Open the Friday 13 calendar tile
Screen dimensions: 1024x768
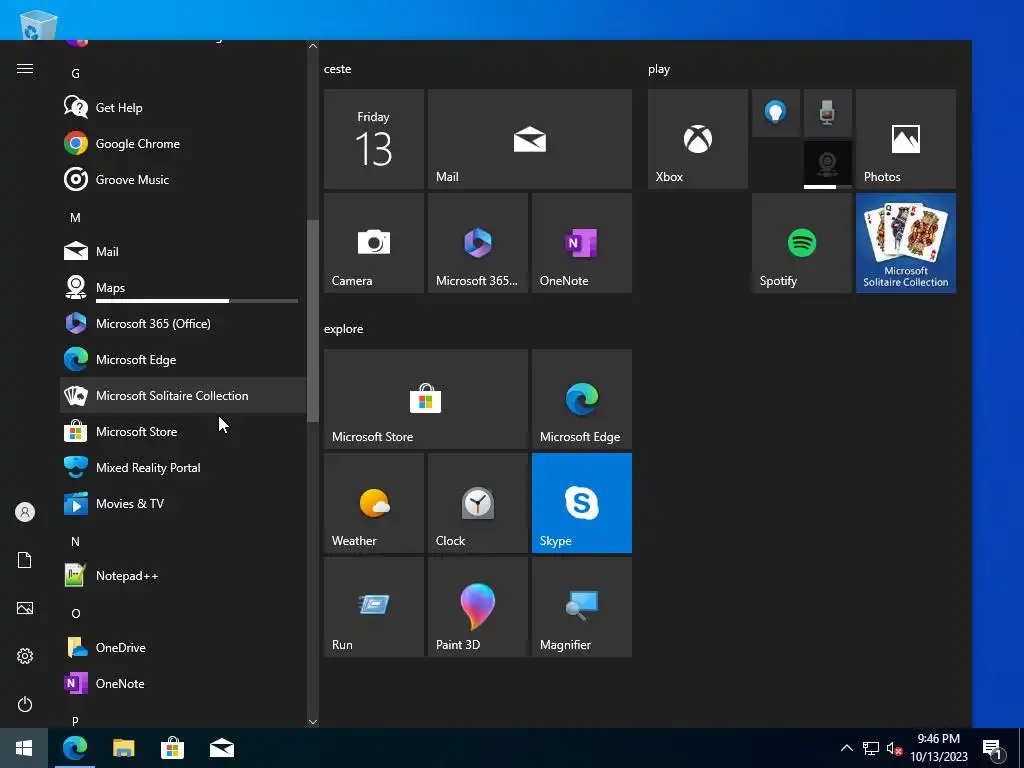(374, 139)
